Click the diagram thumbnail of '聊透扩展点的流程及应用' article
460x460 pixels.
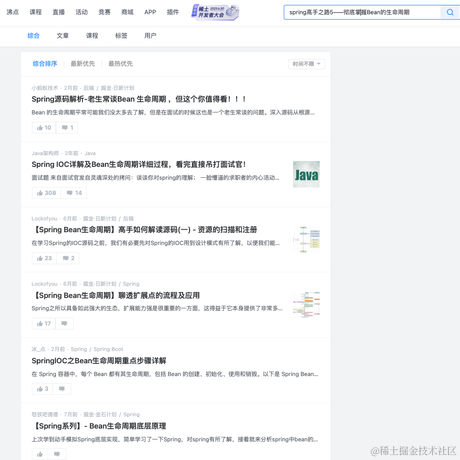tap(306, 305)
